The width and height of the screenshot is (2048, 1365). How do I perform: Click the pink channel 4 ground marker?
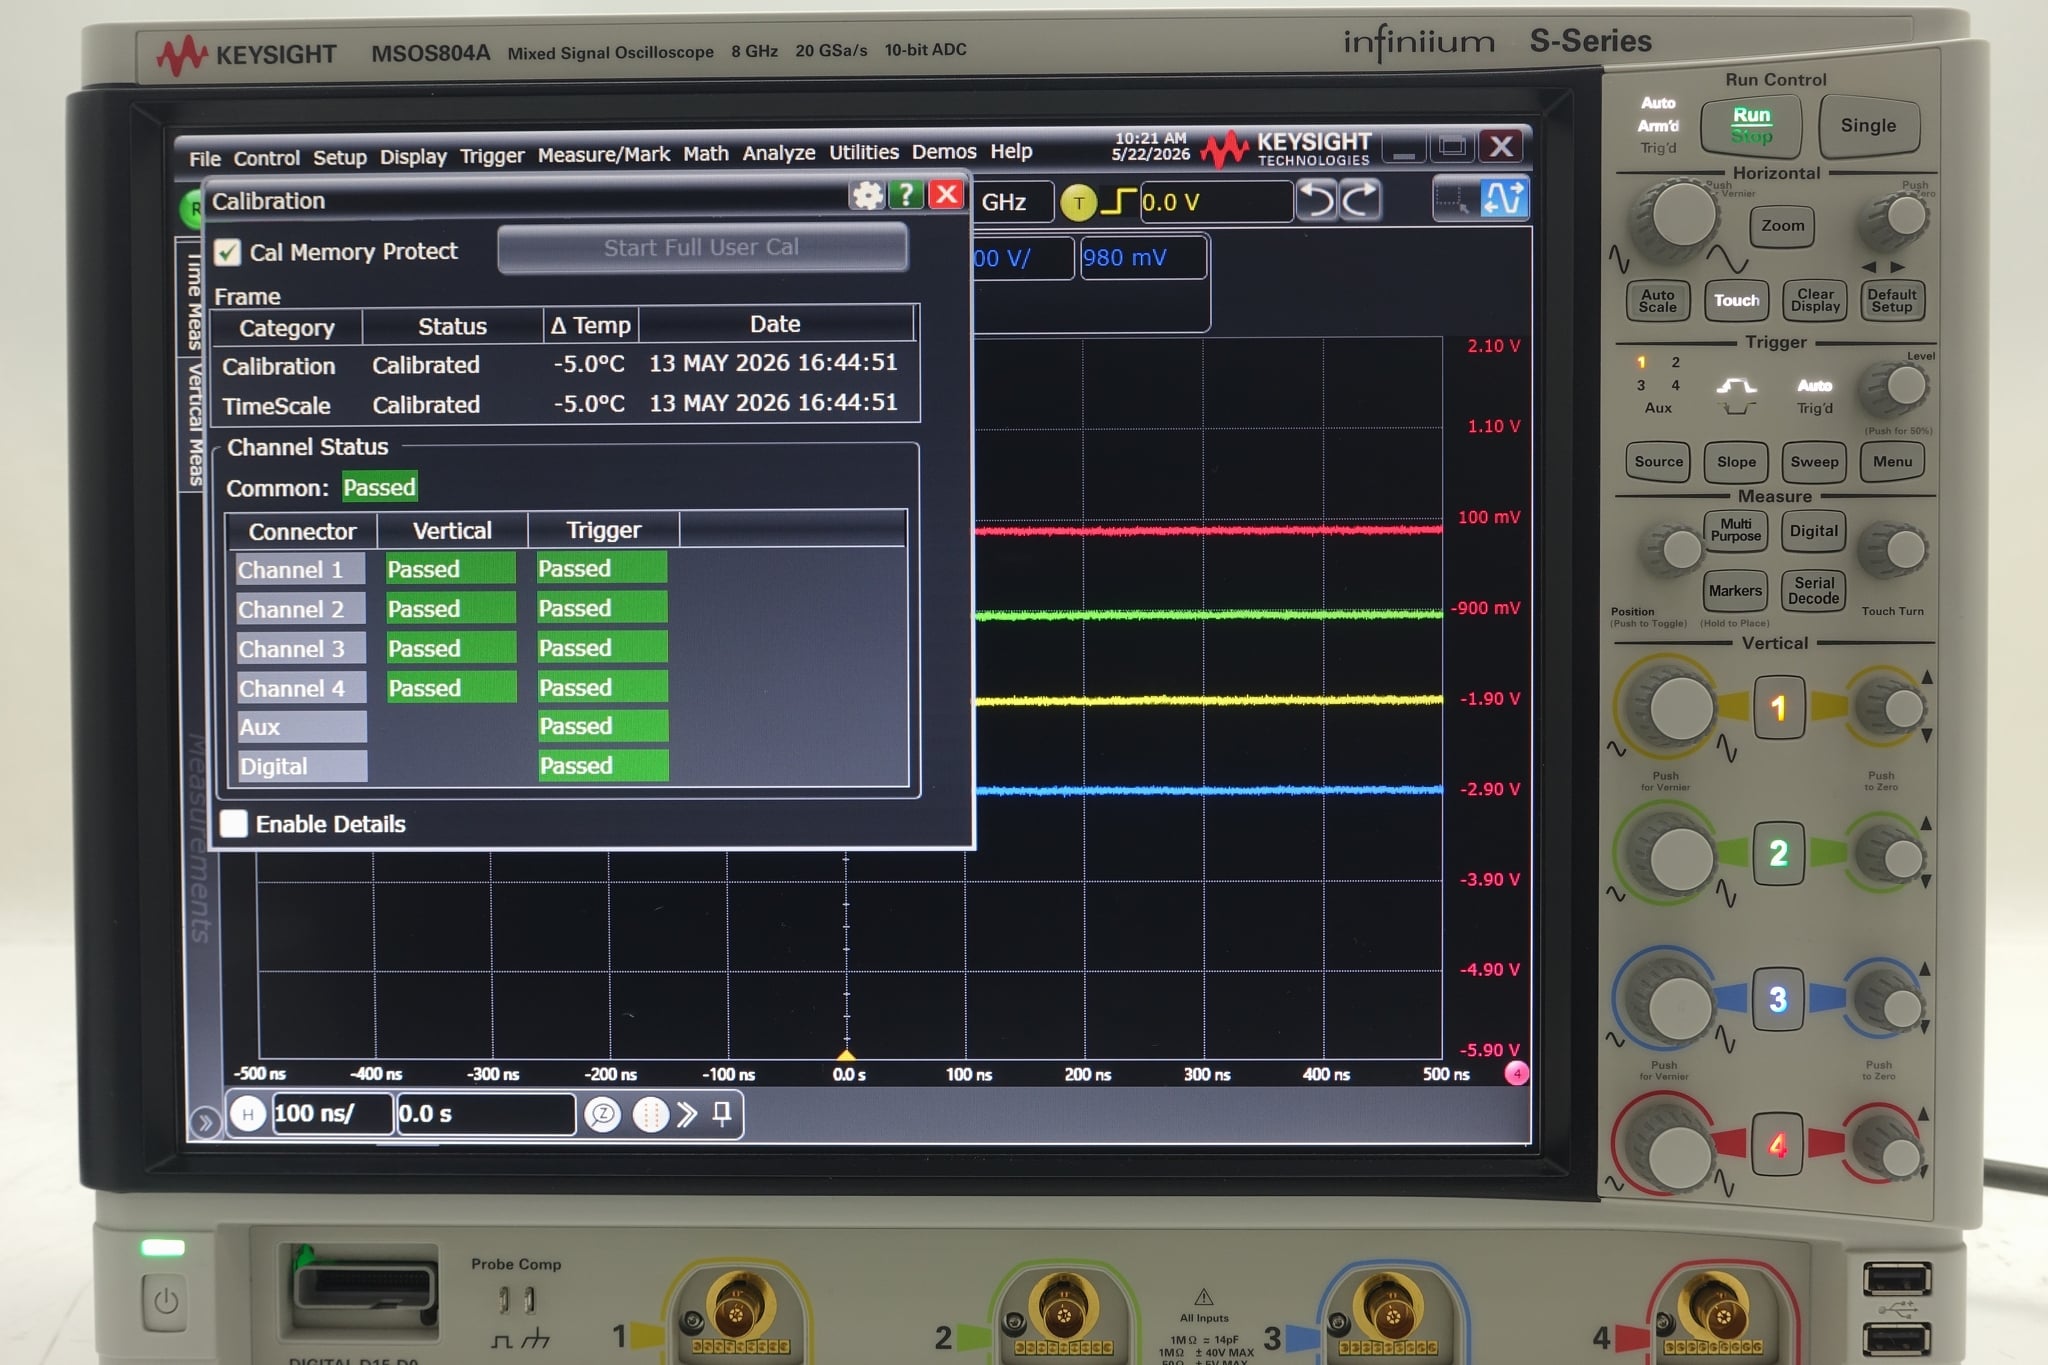coord(1516,1073)
